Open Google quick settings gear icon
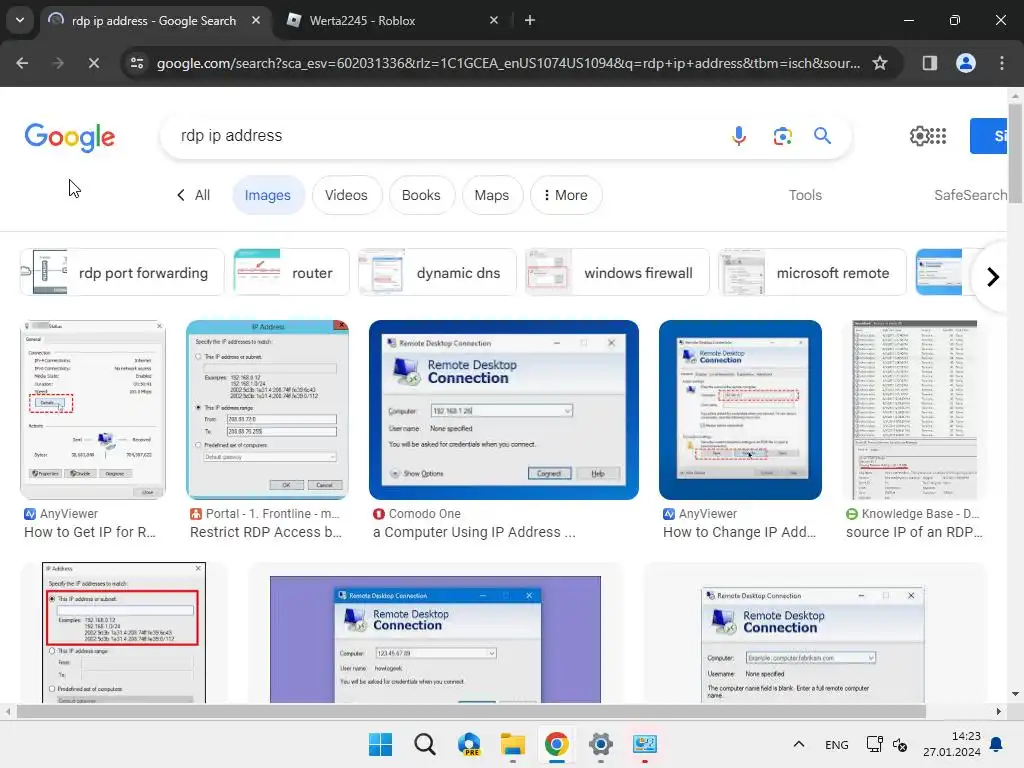The width and height of the screenshot is (1024, 768). (920, 136)
